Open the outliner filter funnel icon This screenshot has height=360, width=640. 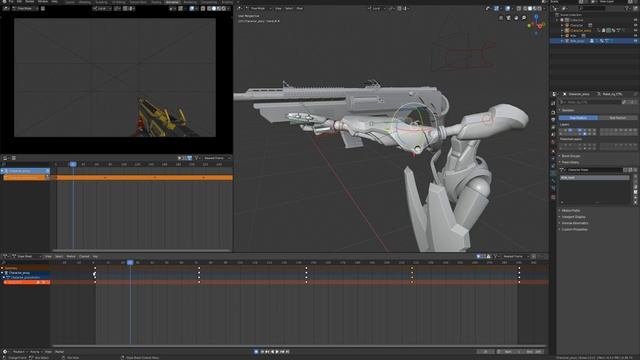tap(627, 8)
